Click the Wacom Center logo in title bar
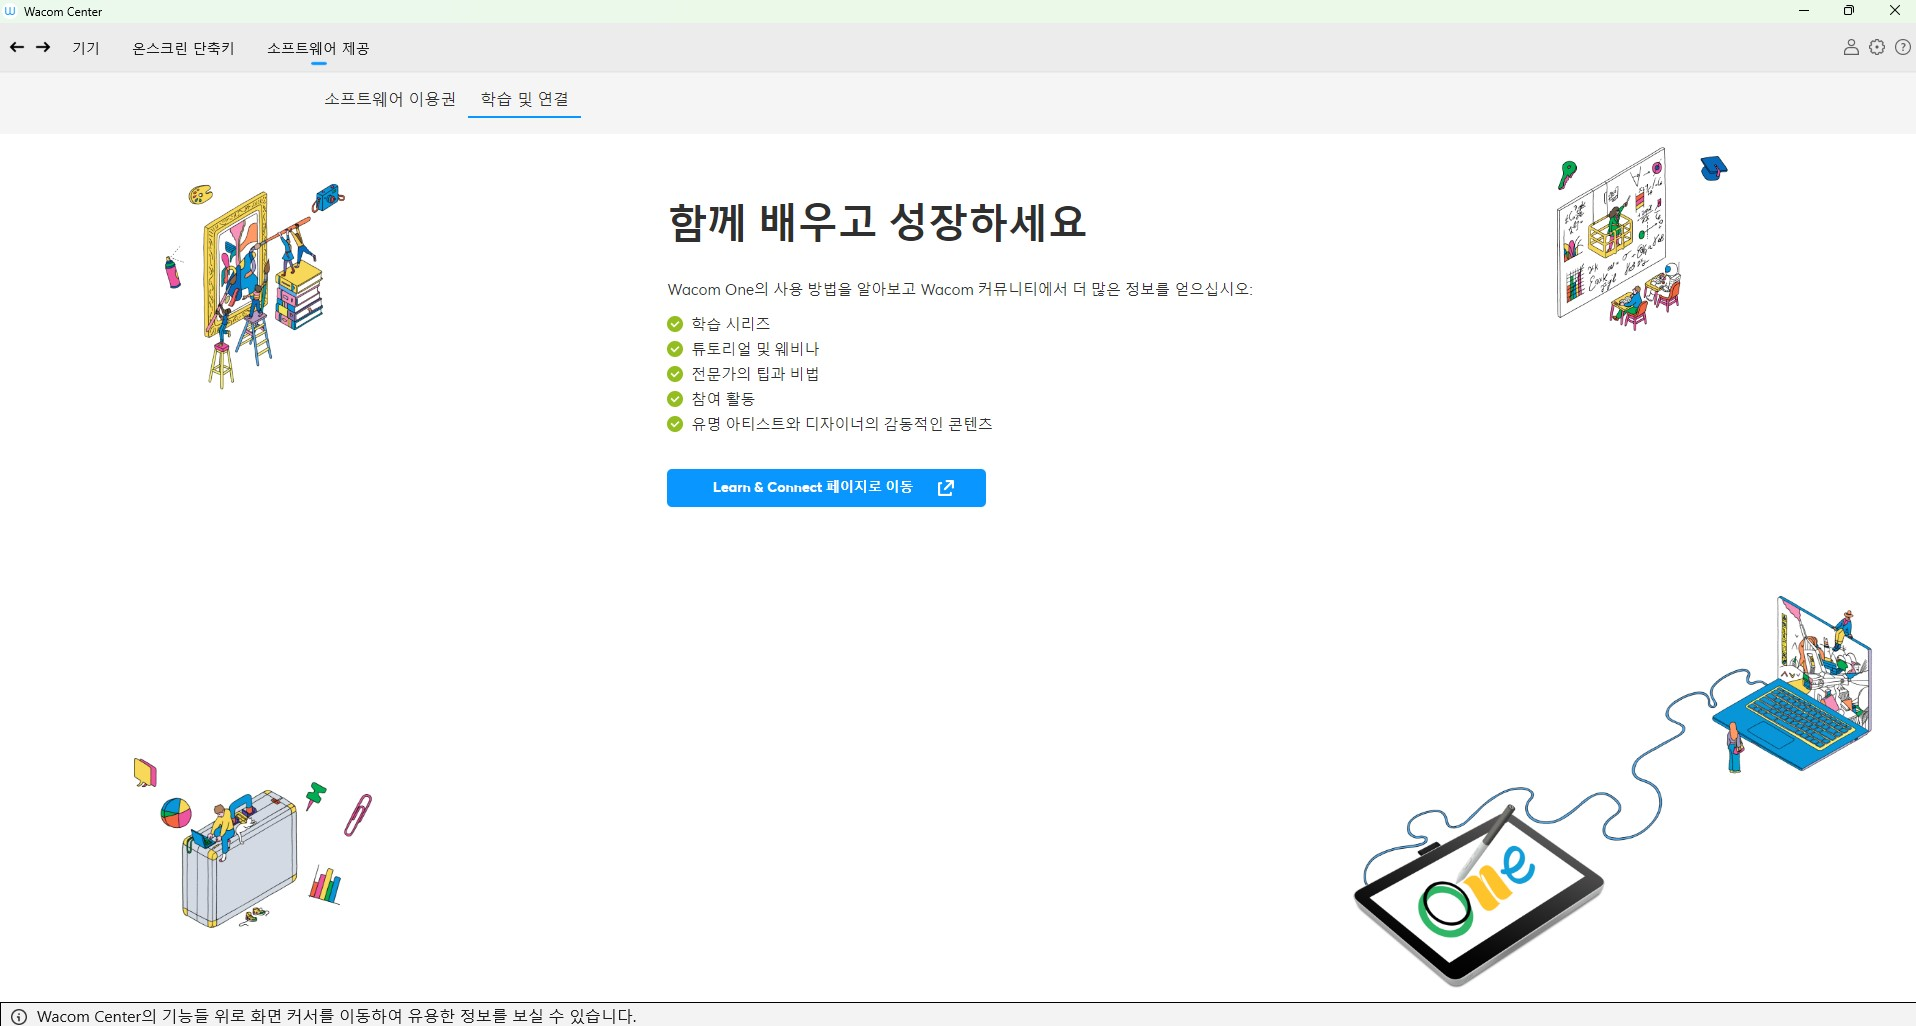 [x=11, y=11]
